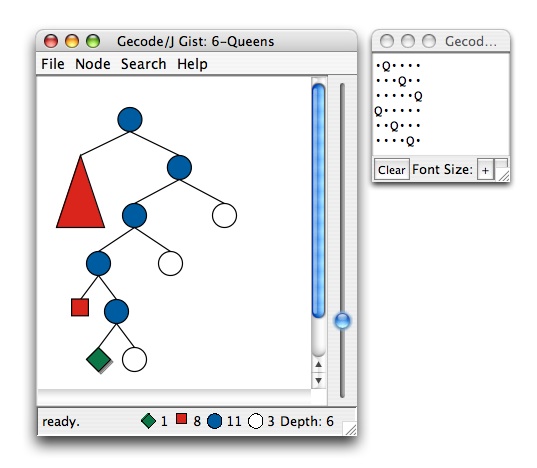Click the 'Depth: 6' status text

[307, 421]
